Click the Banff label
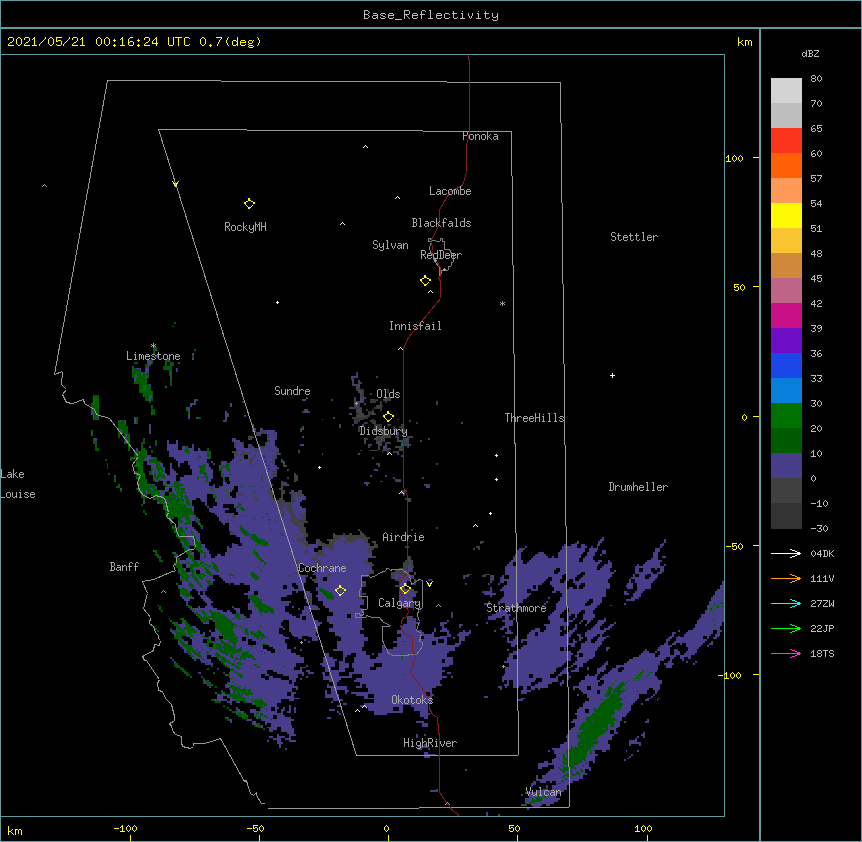This screenshot has height=842, width=862. (124, 567)
